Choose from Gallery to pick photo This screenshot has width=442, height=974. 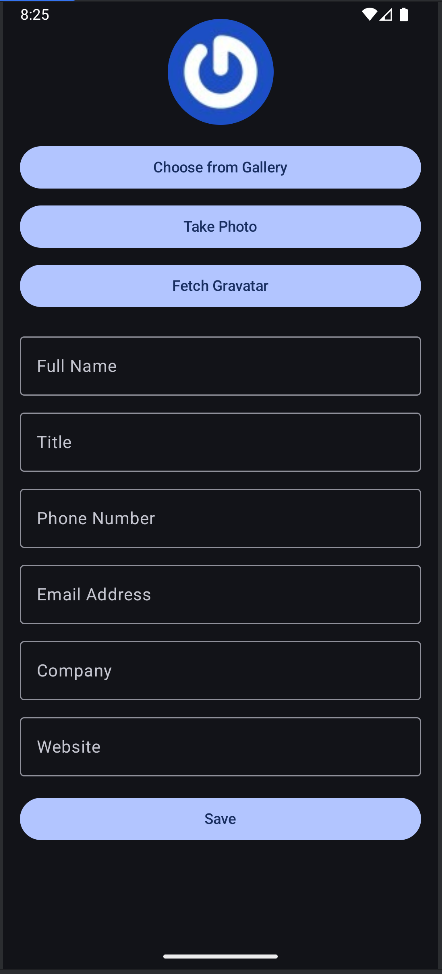click(x=220, y=168)
